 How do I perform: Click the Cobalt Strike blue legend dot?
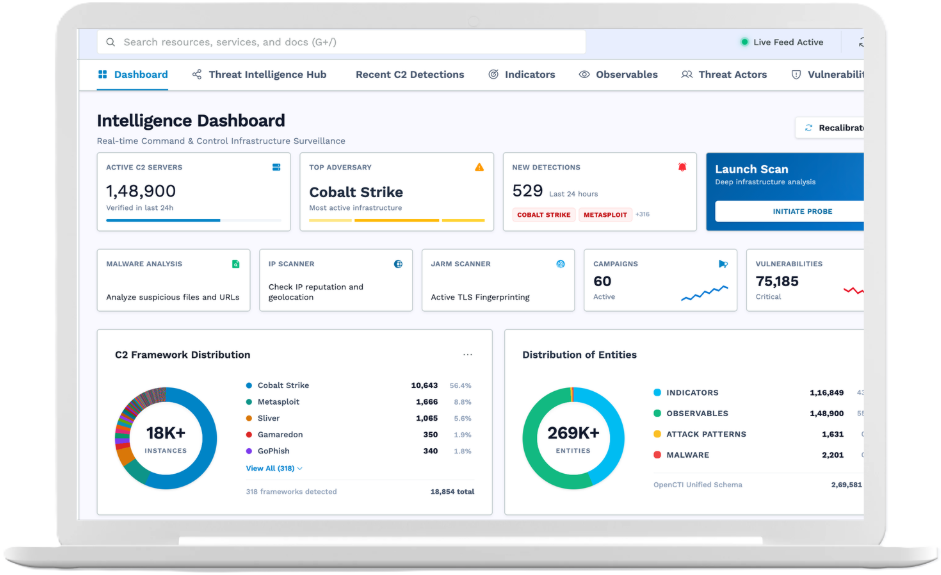click(x=249, y=385)
